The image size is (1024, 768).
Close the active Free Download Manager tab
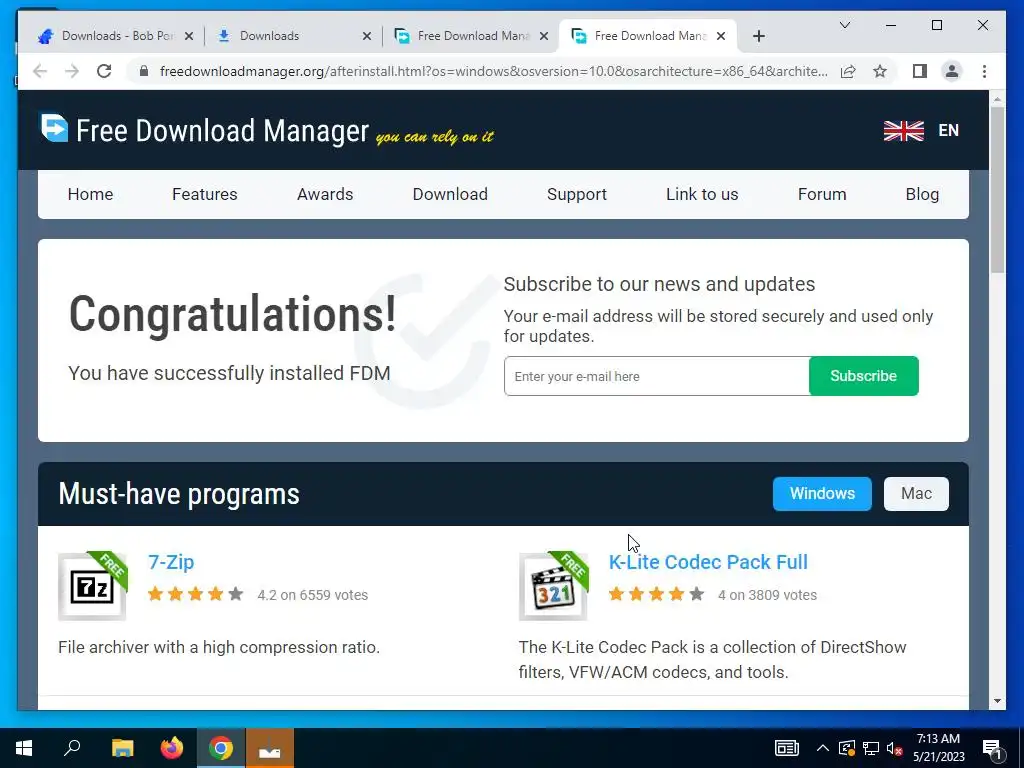click(721, 36)
